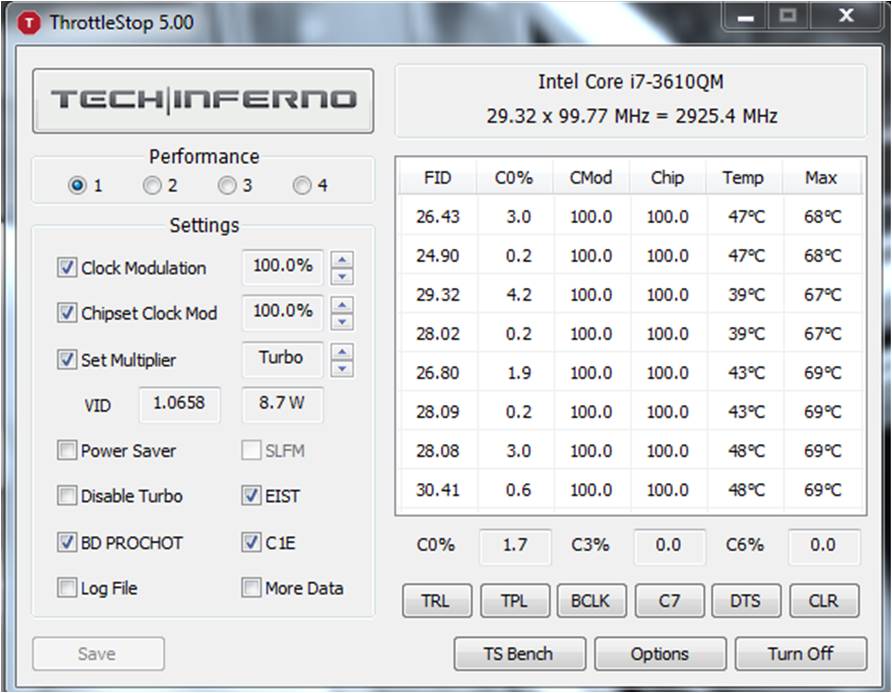Decrease Clock Modulation with down arrow
The width and height of the screenshot is (892, 693).
pyautogui.click(x=342, y=277)
